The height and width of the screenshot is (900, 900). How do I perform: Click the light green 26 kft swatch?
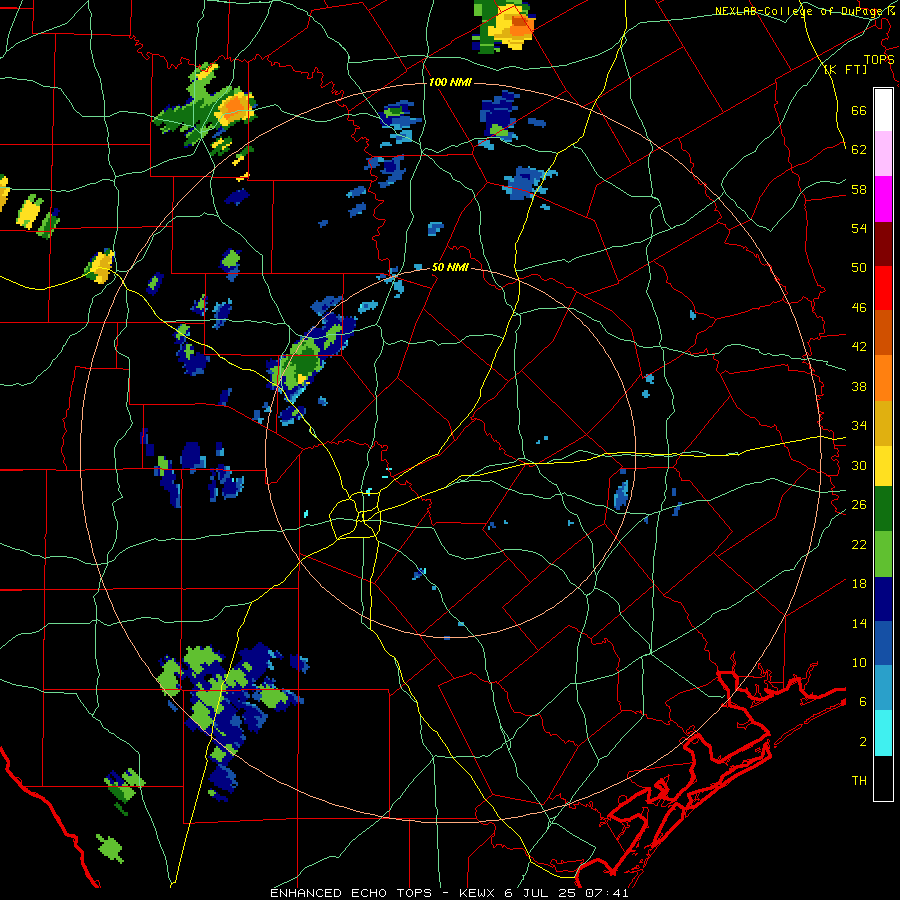click(883, 554)
